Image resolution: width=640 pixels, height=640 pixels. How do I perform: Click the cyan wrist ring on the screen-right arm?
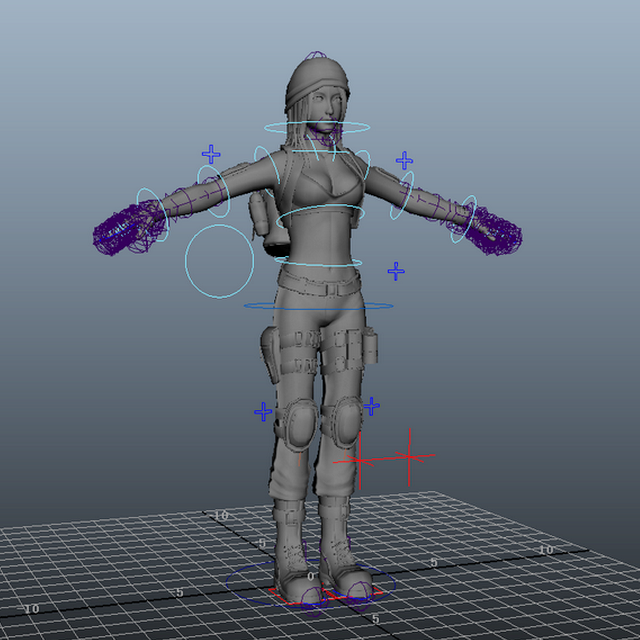coord(464,219)
